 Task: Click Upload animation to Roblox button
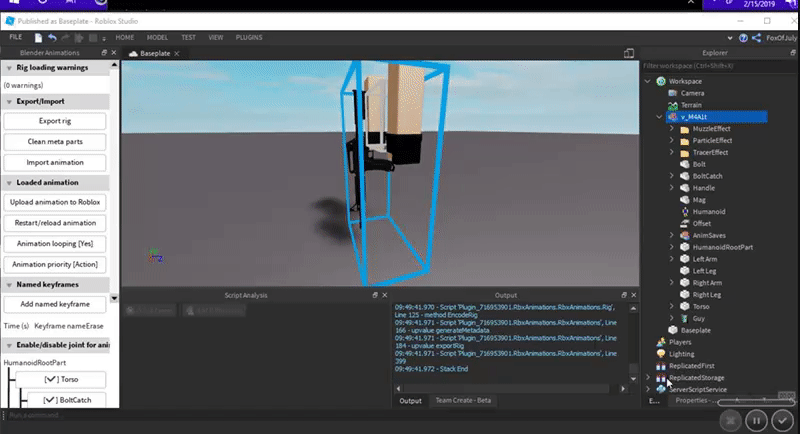55,202
